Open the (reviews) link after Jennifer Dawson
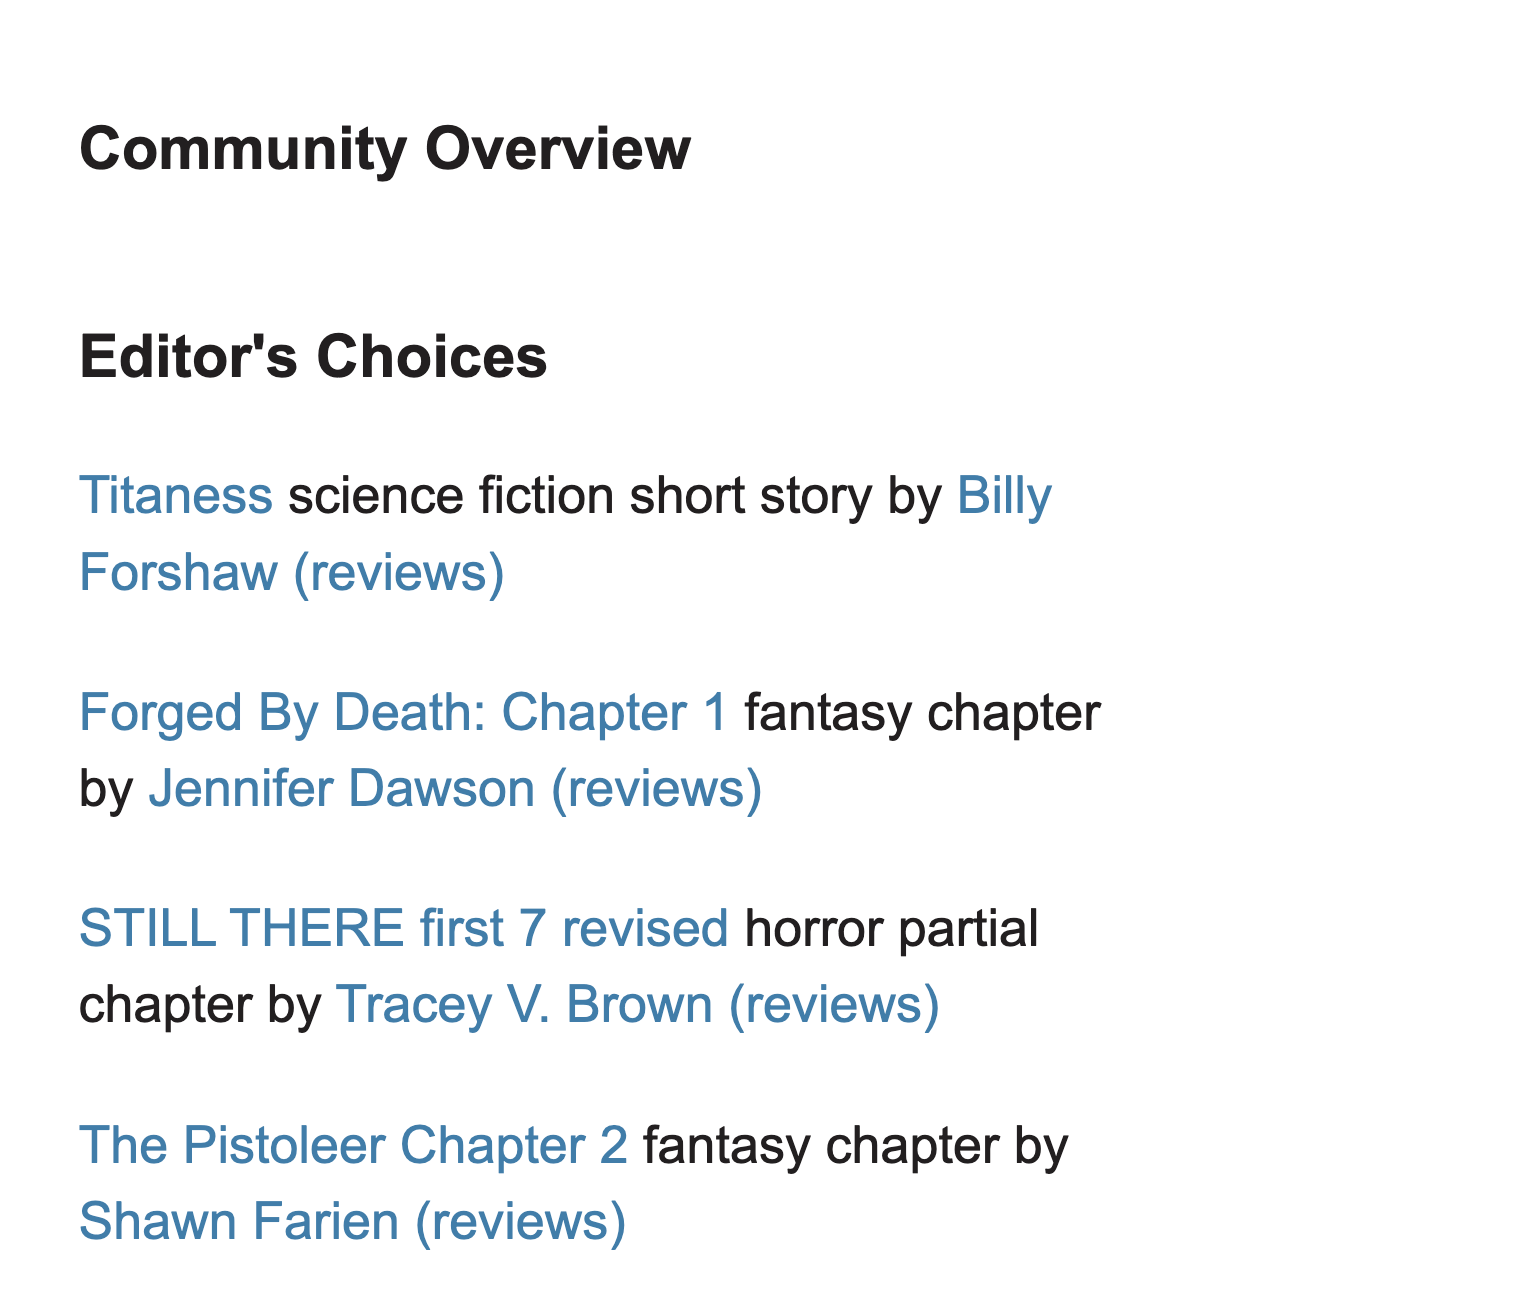The image size is (1524, 1312). 657,789
